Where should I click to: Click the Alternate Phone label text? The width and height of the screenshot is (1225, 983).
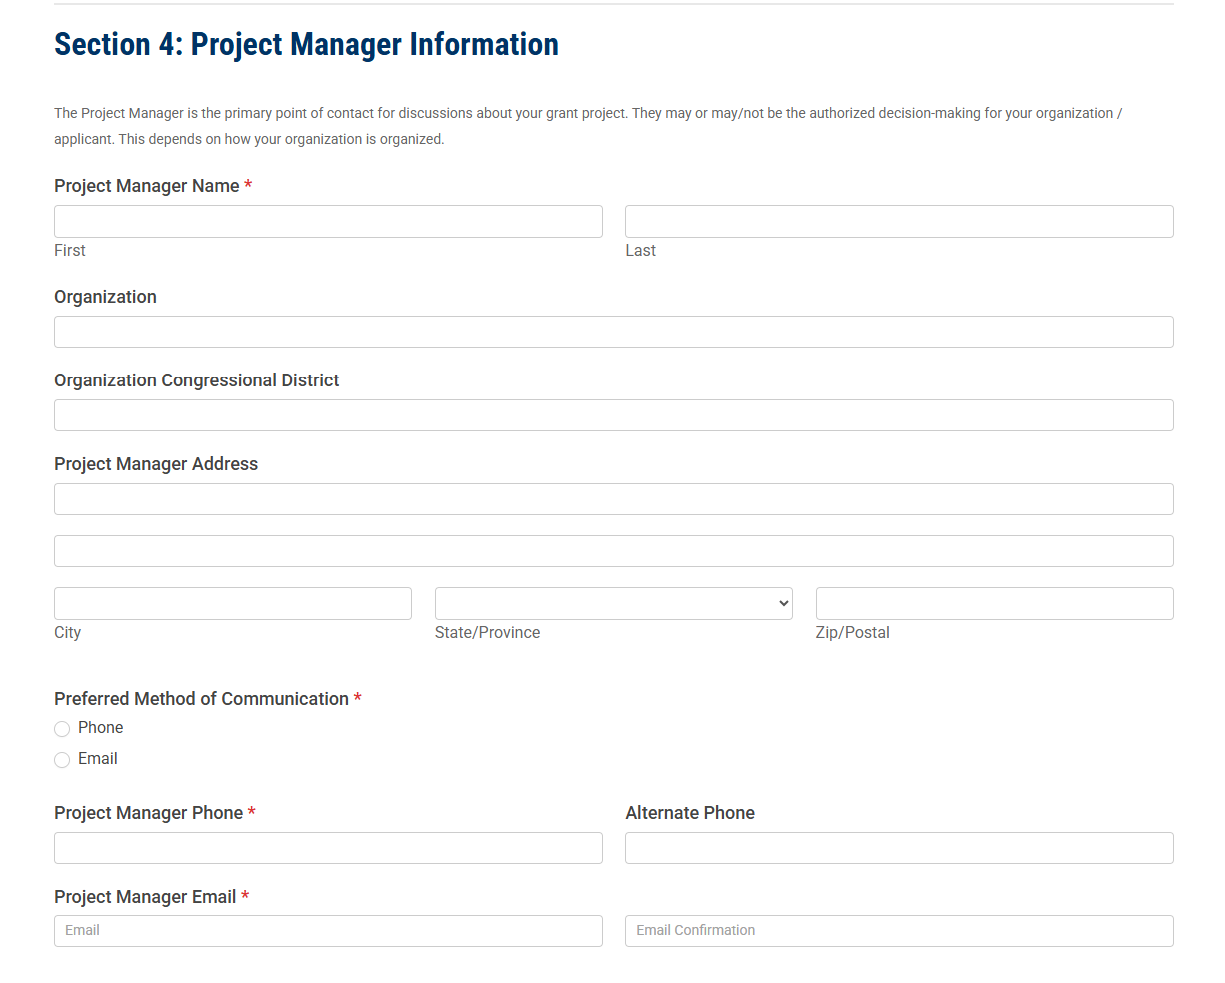(x=689, y=813)
